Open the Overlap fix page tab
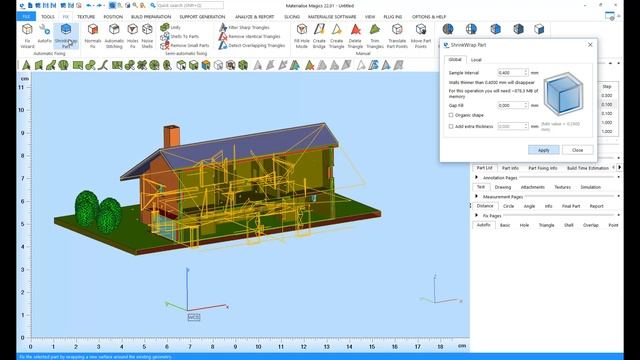The height and width of the screenshot is (360, 640). (590, 225)
